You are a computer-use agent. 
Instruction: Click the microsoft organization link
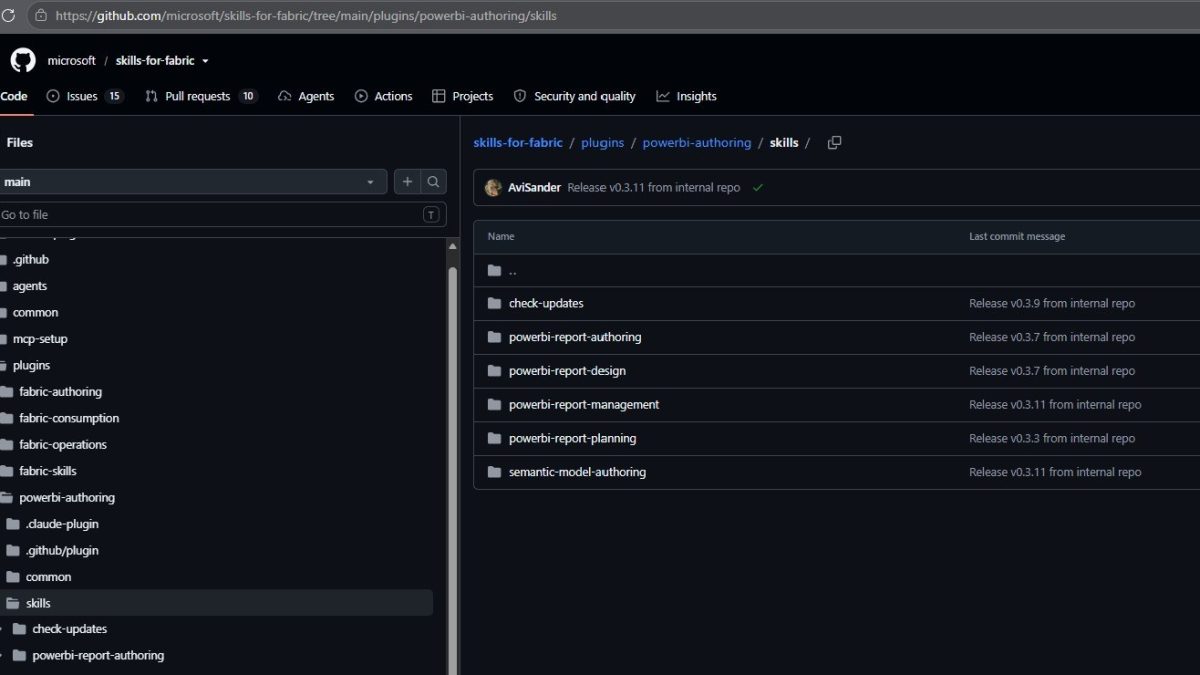72,61
